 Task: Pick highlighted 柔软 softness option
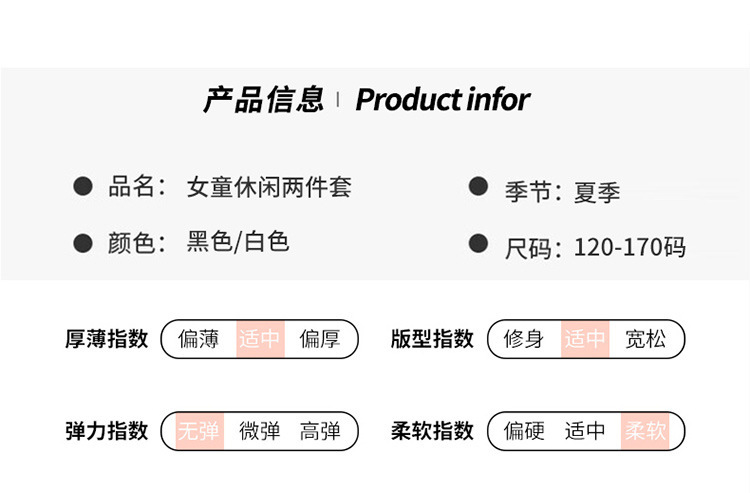click(645, 431)
